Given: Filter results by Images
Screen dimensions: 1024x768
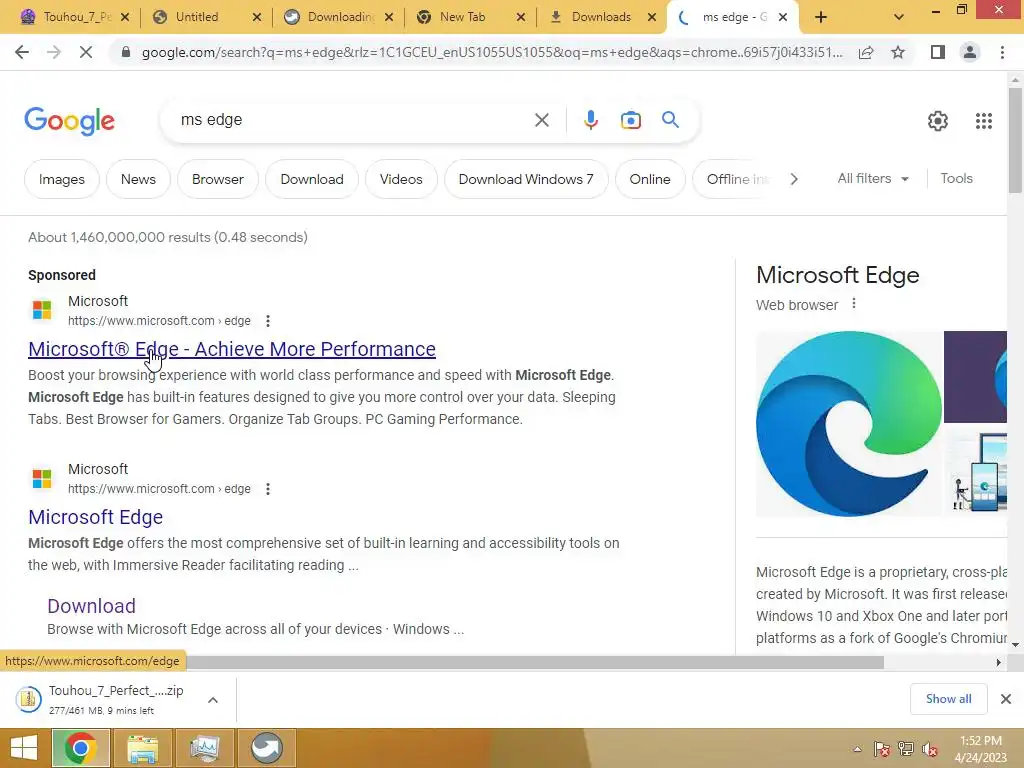Looking at the screenshot, I should (x=61, y=179).
